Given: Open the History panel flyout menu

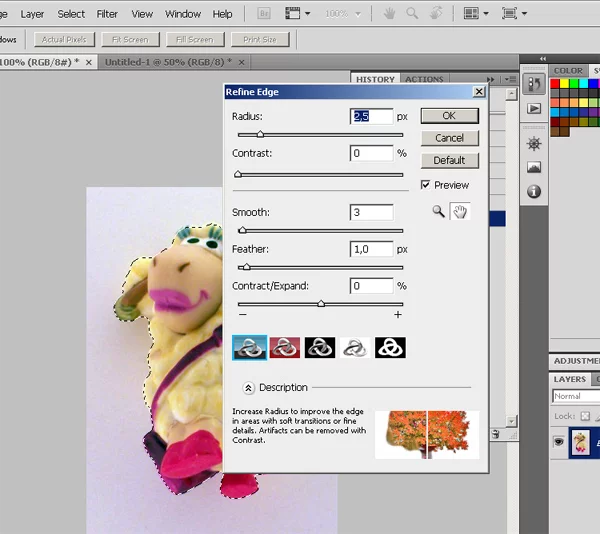Looking at the screenshot, I should 510,79.
